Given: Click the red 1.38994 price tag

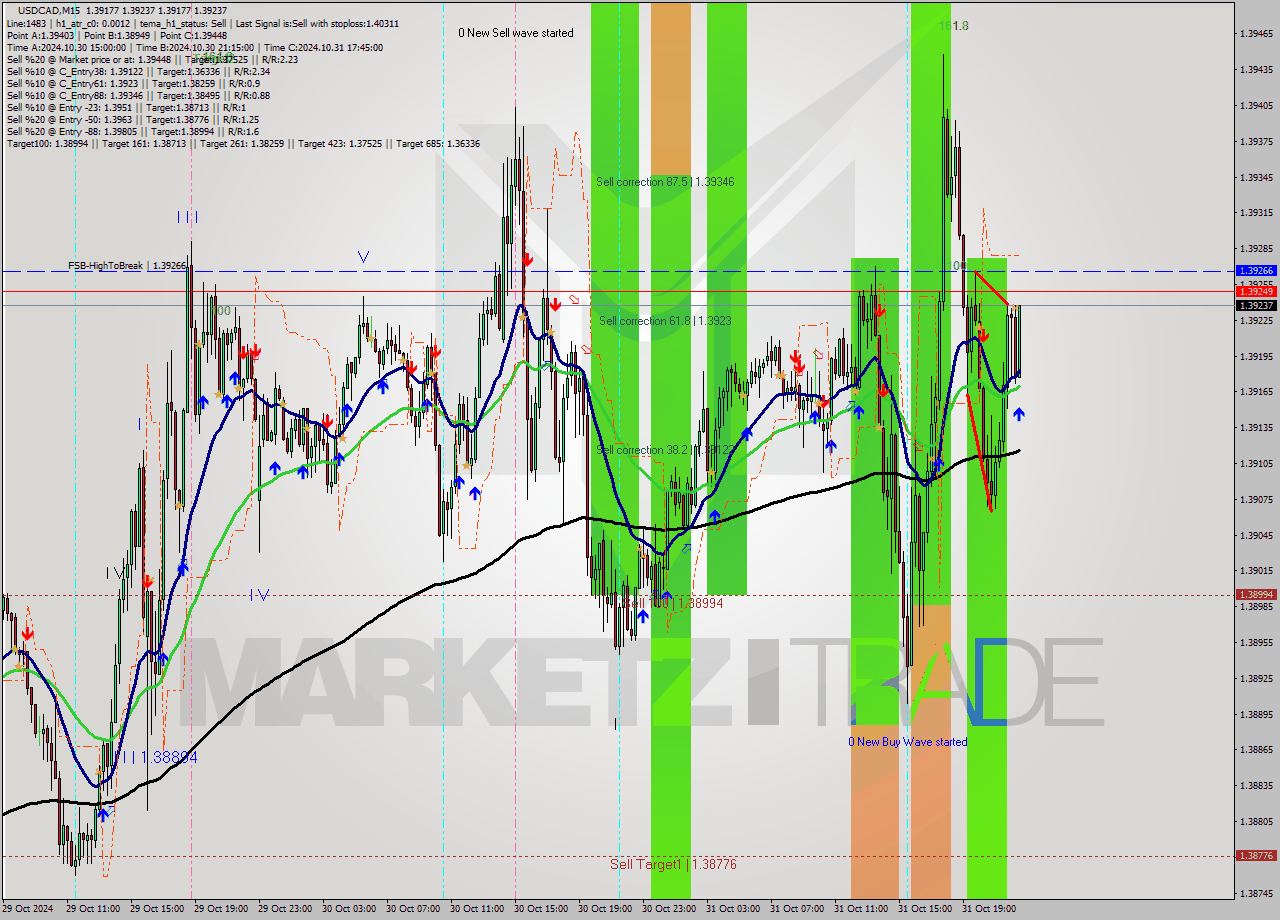Looking at the screenshot, I should (1256, 594).
